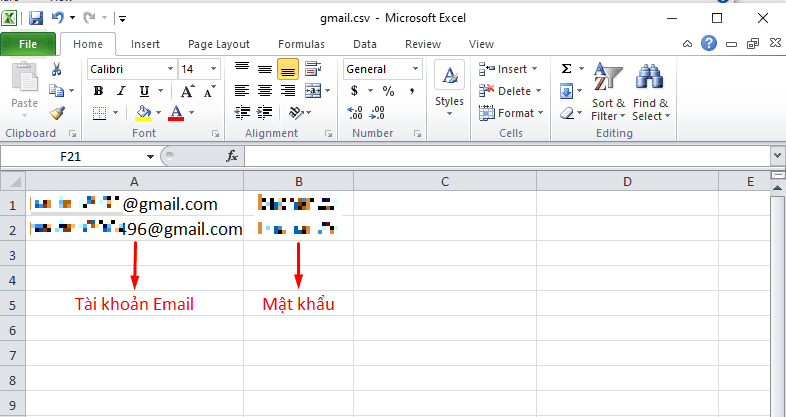
Task: Click the Undo arrow icon
Action: point(58,18)
